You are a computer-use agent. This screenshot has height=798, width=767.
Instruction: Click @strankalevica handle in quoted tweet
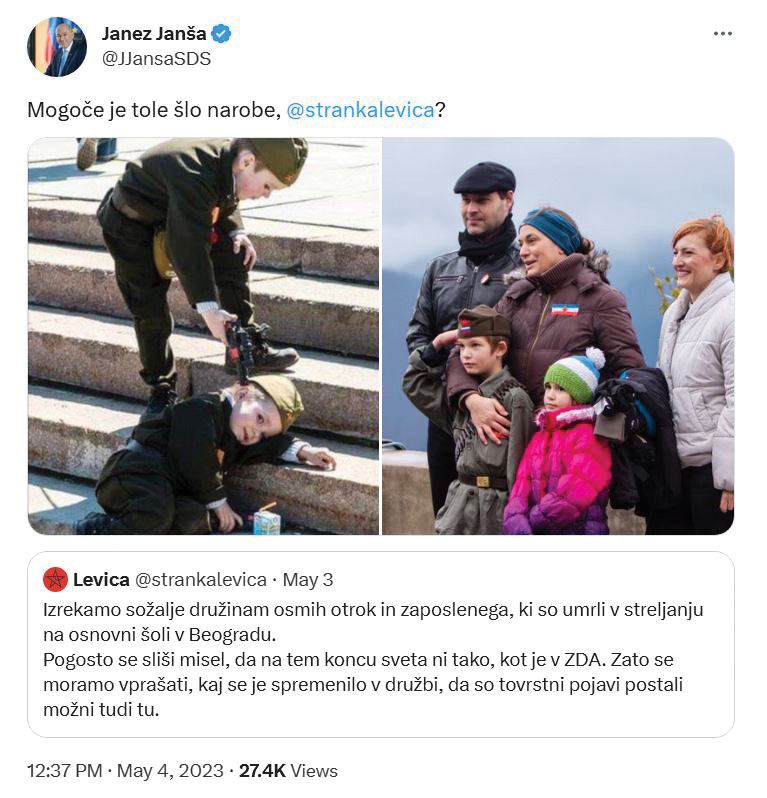(x=201, y=580)
